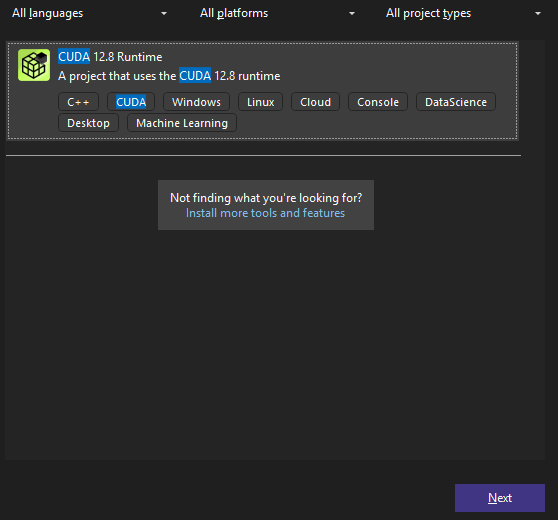Click the DataScience tag
Screen dimensions: 558x520
[x=456, y=102]
